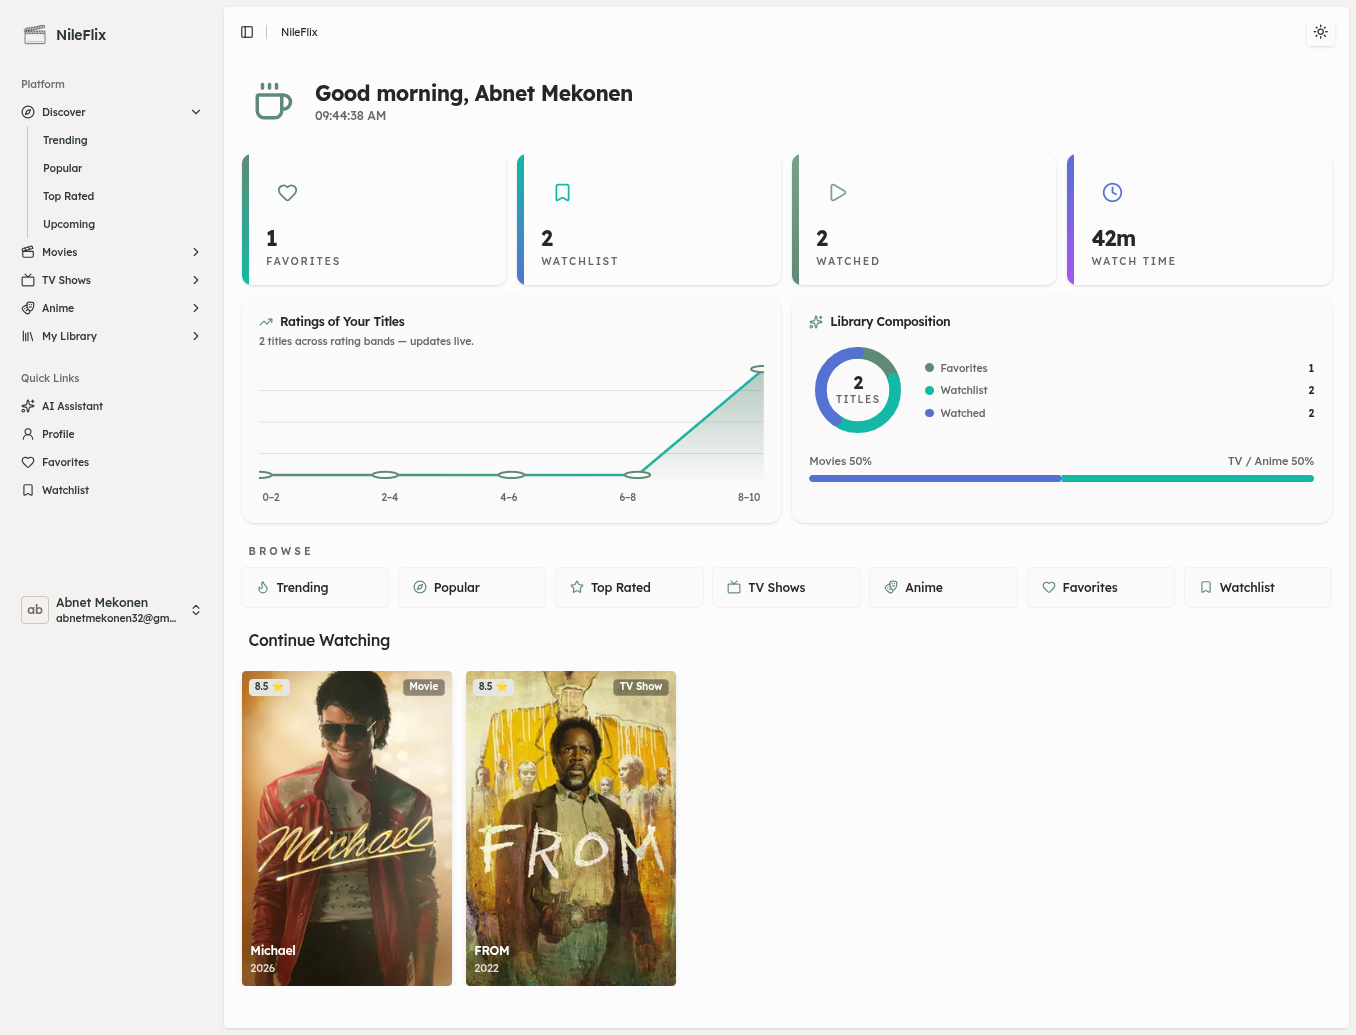Click the "Movie" badge on Michael poster
The image size is (1356, 1035).
424,687
